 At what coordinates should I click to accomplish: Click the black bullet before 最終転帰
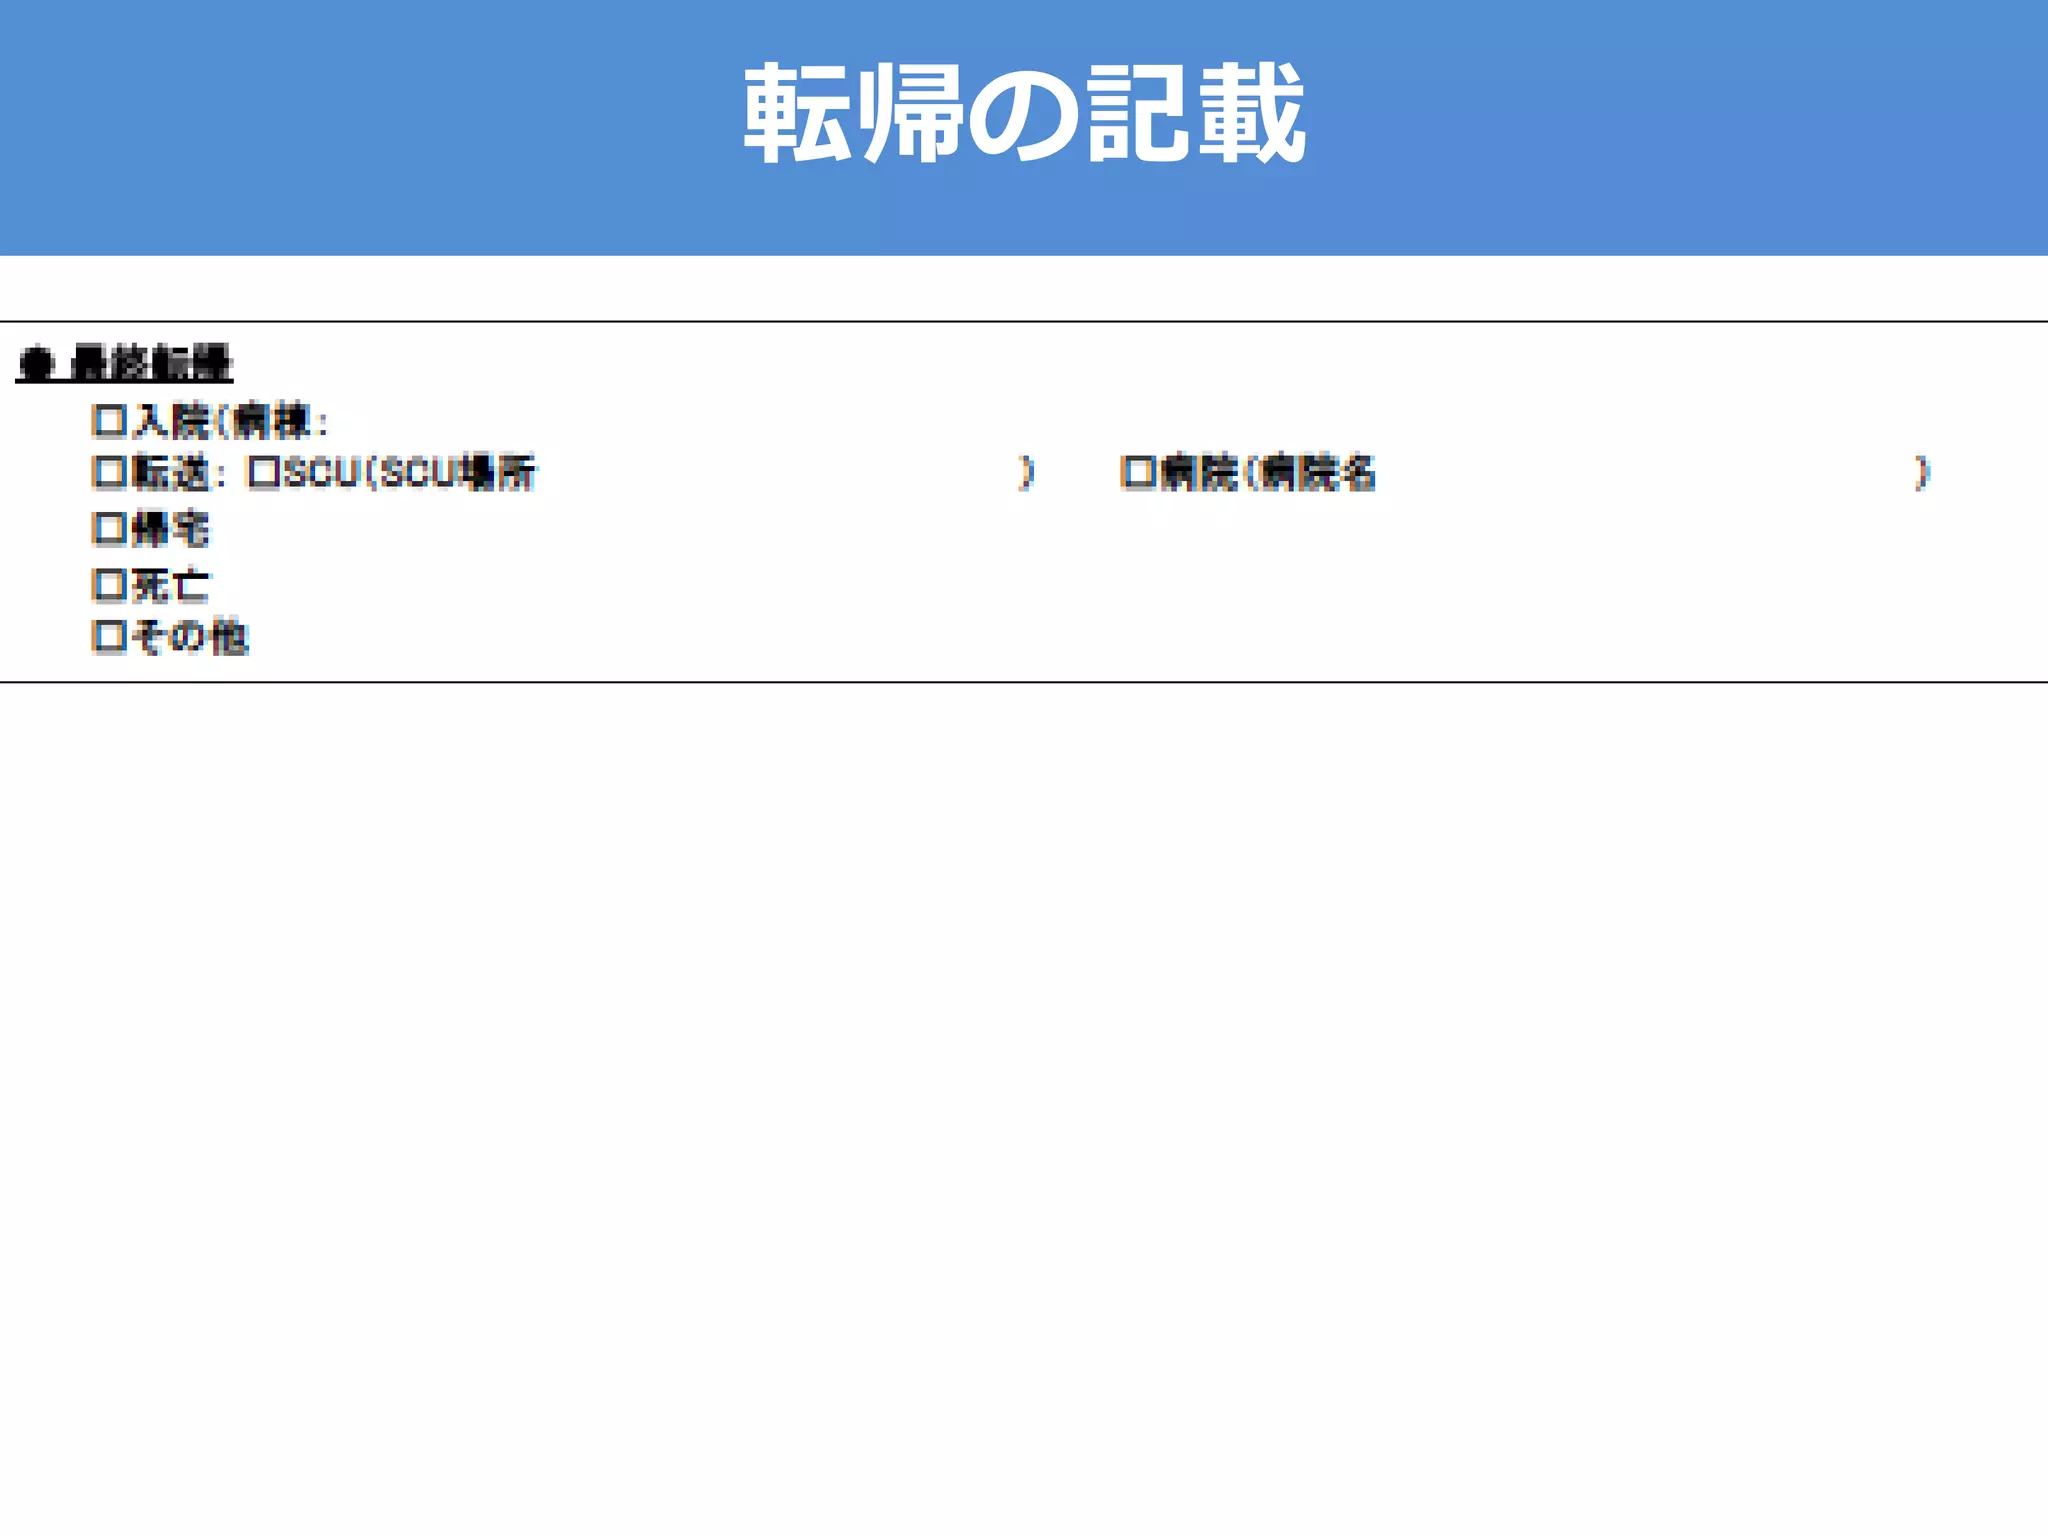(36, 362)
